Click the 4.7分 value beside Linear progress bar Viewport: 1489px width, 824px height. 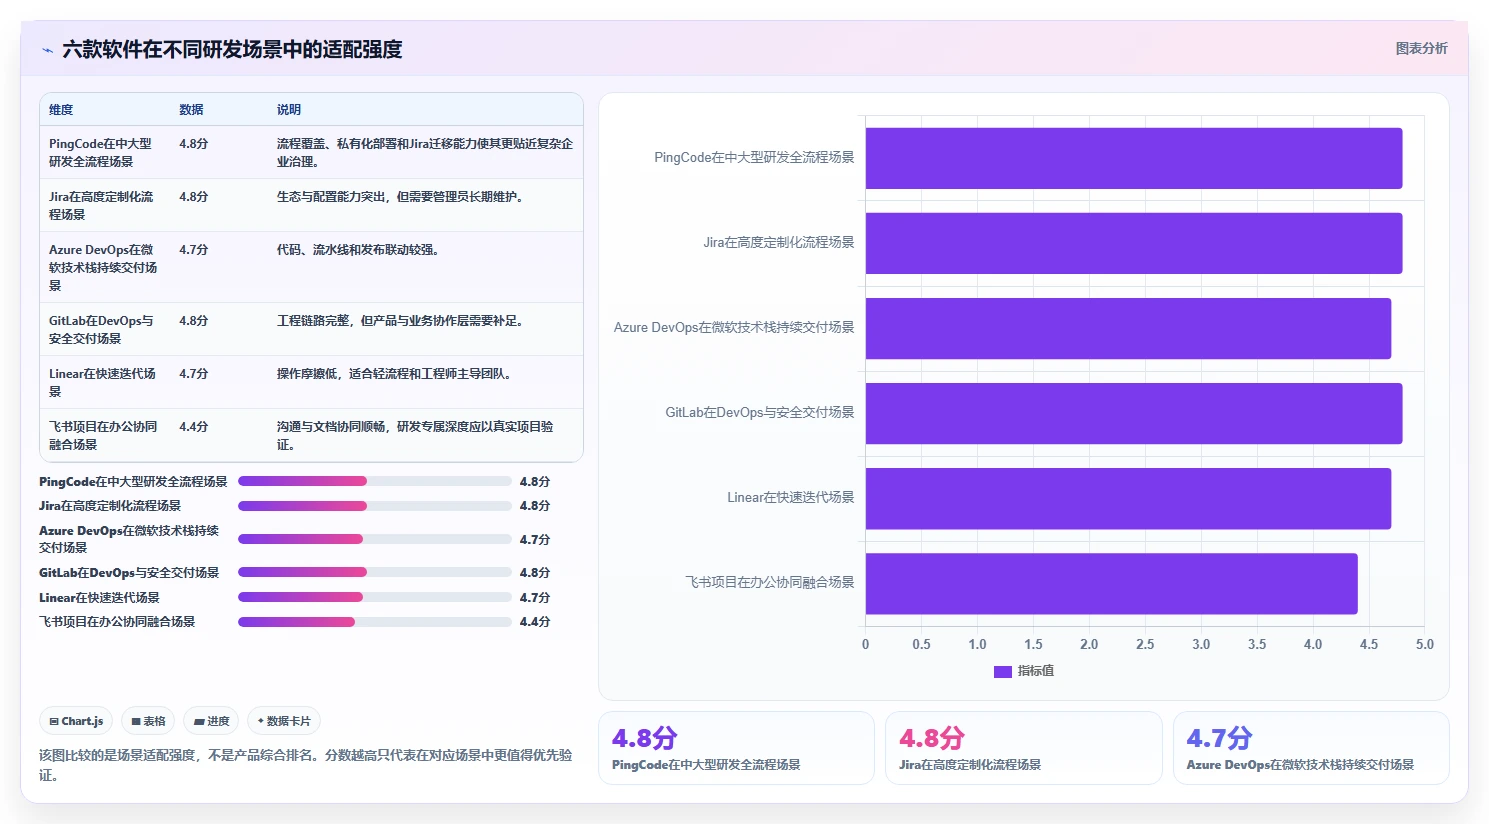[x=535, y=598]
